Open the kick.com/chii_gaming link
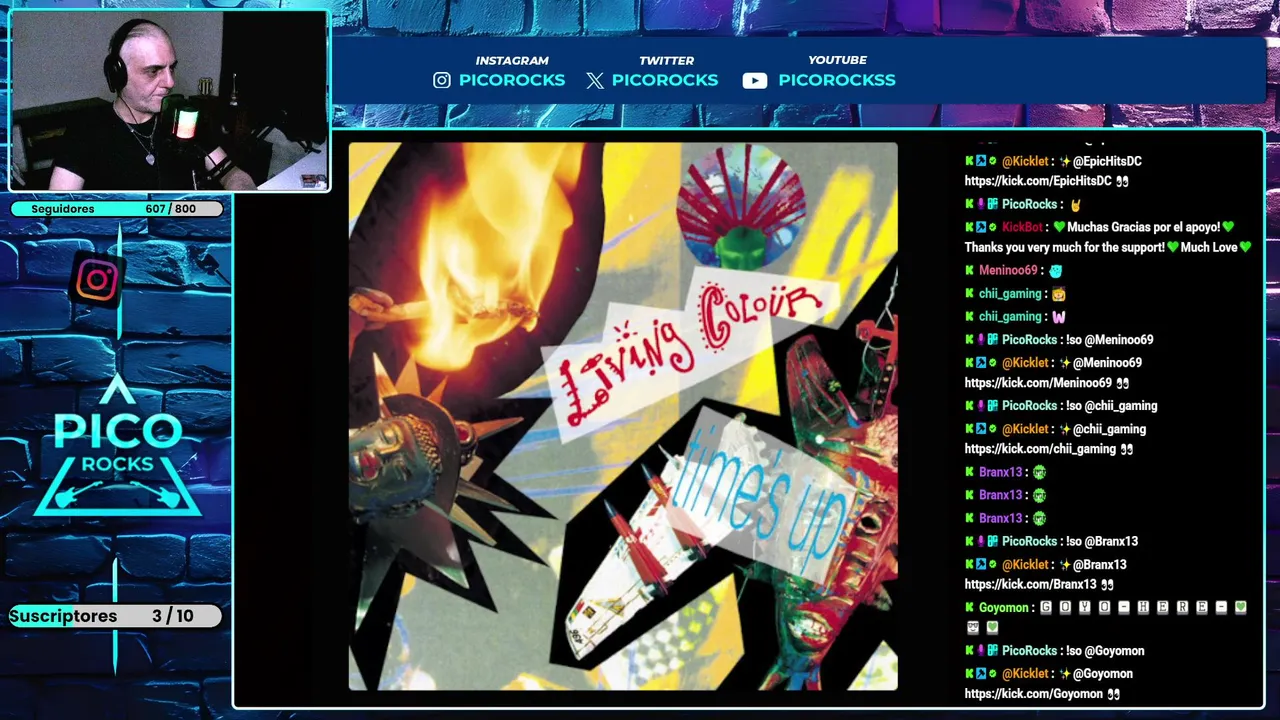1280x720 pixels. [1040, 449]
